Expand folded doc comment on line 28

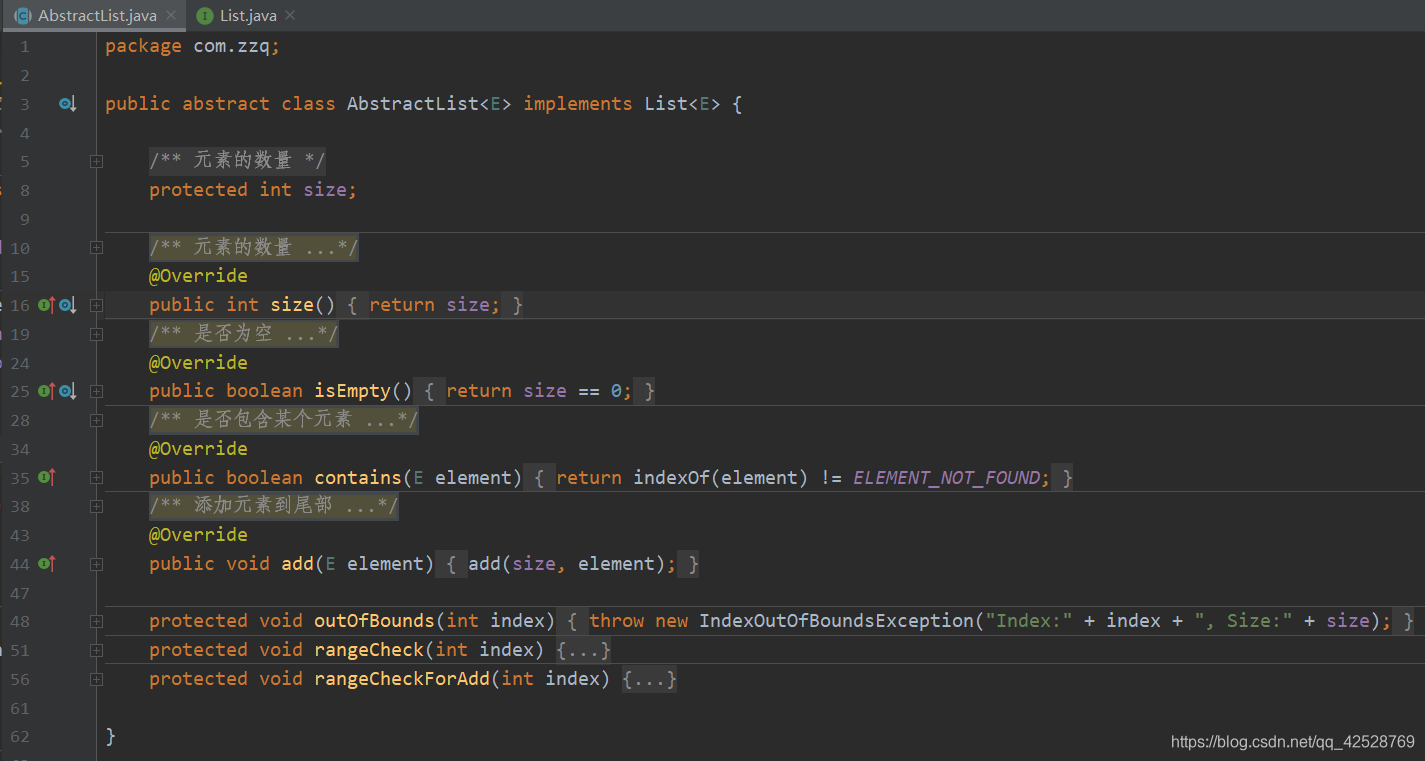pos(96,420)
